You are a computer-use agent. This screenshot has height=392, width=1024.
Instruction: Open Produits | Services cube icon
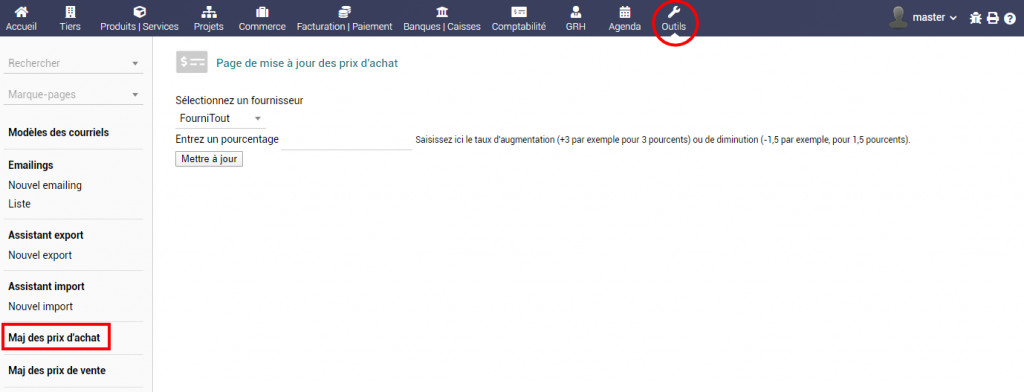tap(139, 12)
